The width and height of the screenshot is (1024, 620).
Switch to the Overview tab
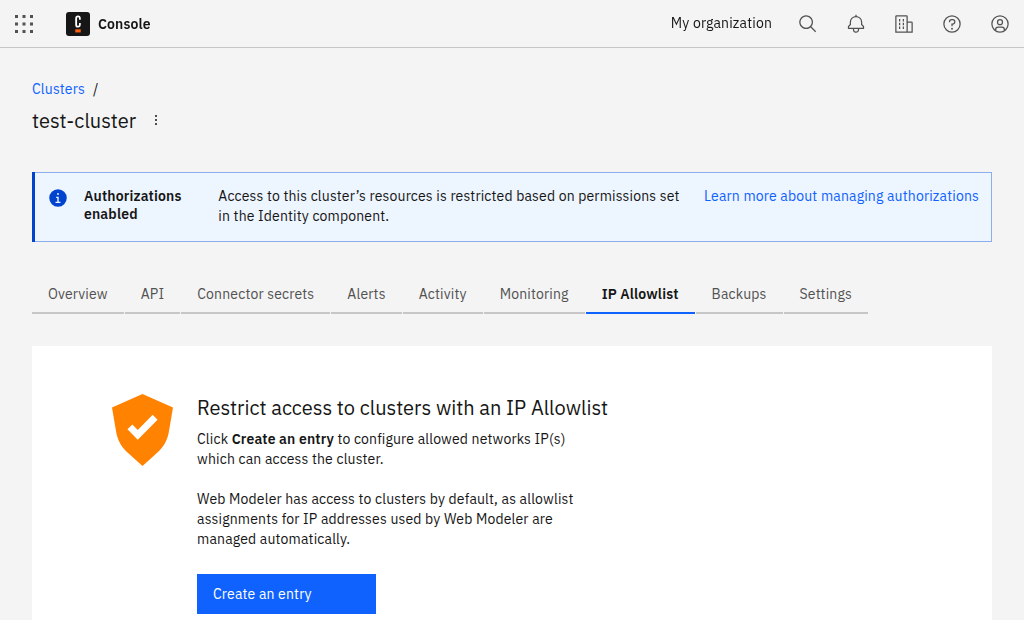click(x=78, y=294)
